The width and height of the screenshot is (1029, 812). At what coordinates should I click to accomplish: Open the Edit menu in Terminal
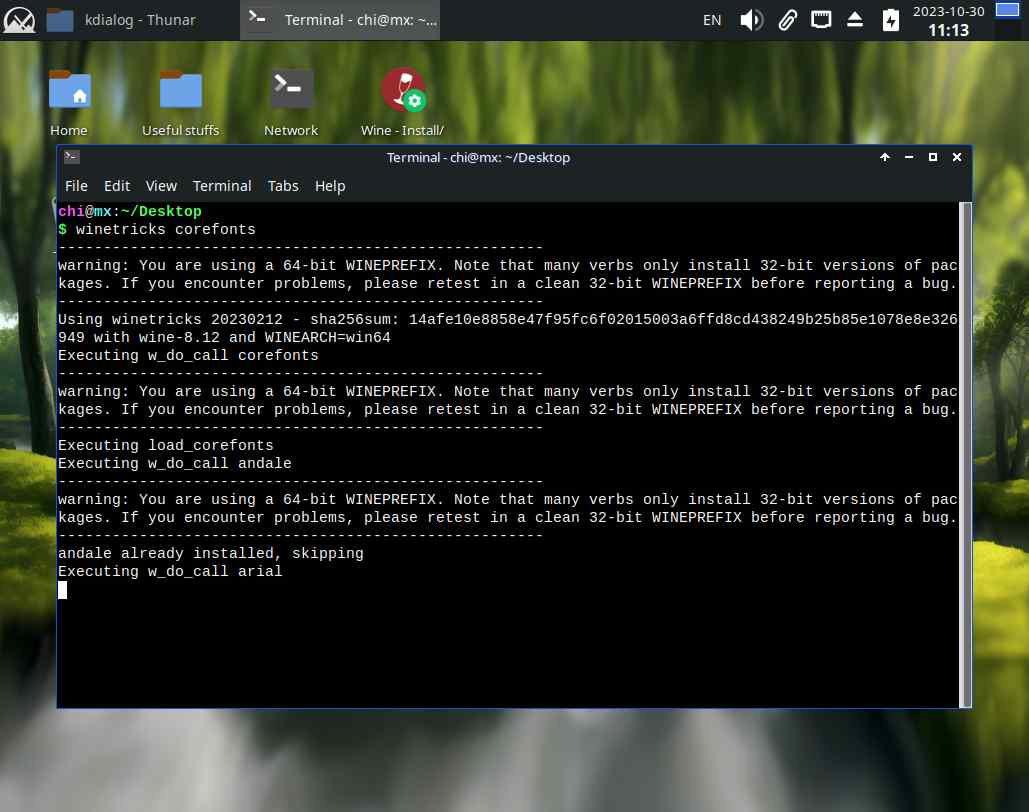pyautogui.click(x=117, y=186)
